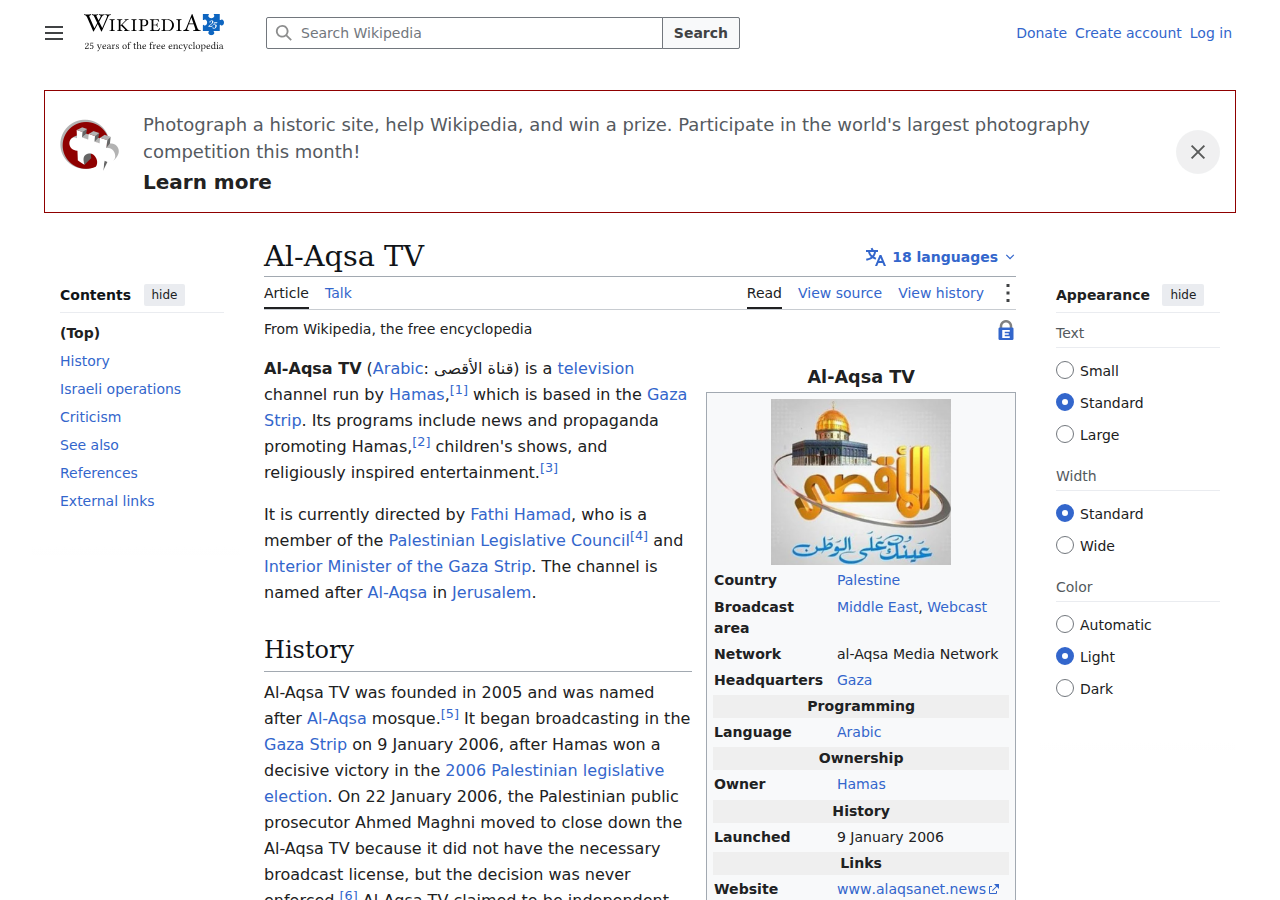Hide the Contents sidebar
This screenshot has height=900, width=1280.
coord(164,295)
